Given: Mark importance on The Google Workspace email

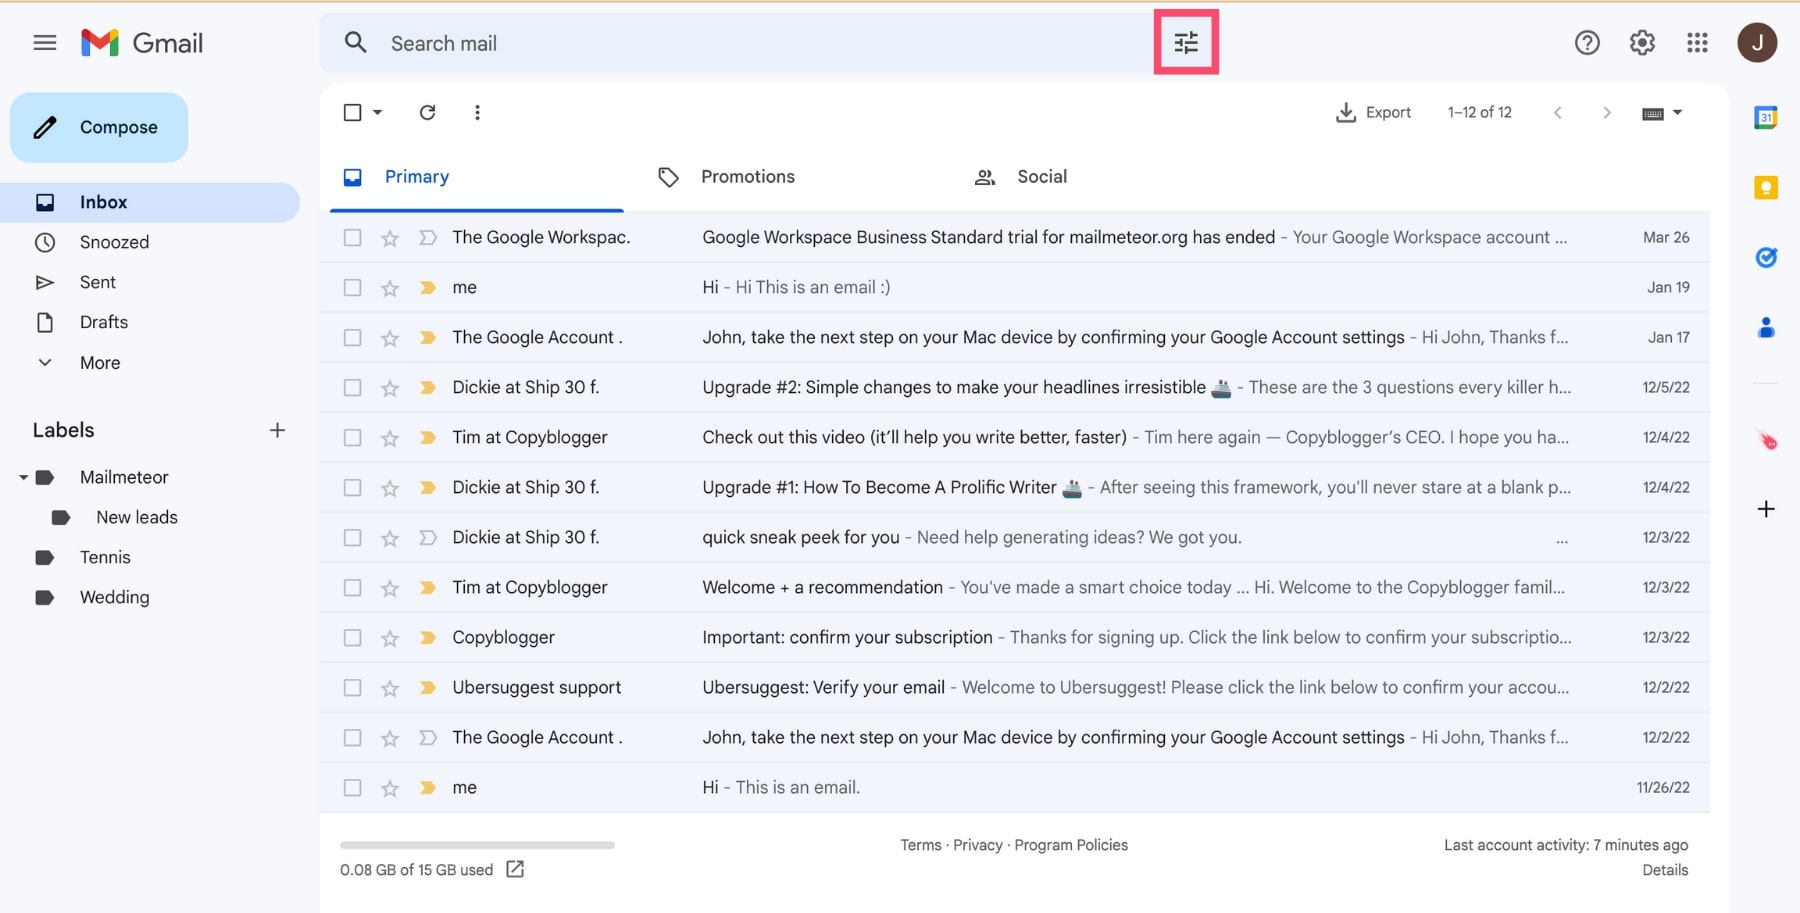Looking at the screenshot, I should click(x=428, y=237).
